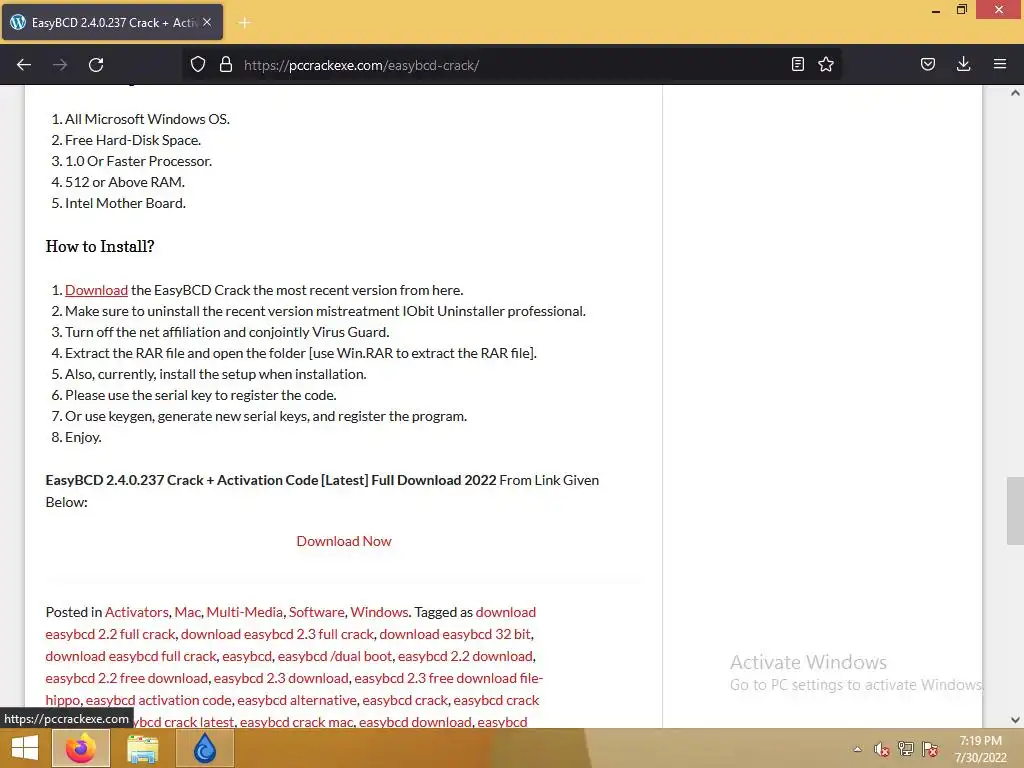Open Firefox from the taskbar

point(81,748)
